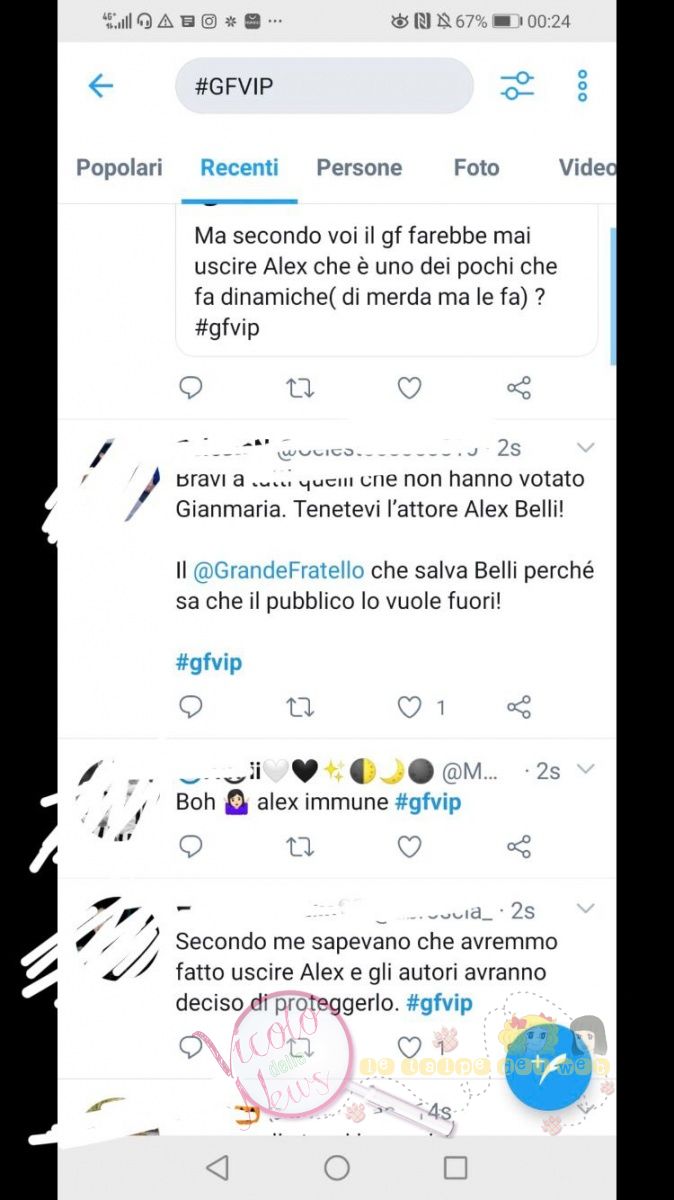The height and width of the screenshot is (1200, 674).
Task: Like the tweet about Alex dinamiche
Action: pos(409,387)
